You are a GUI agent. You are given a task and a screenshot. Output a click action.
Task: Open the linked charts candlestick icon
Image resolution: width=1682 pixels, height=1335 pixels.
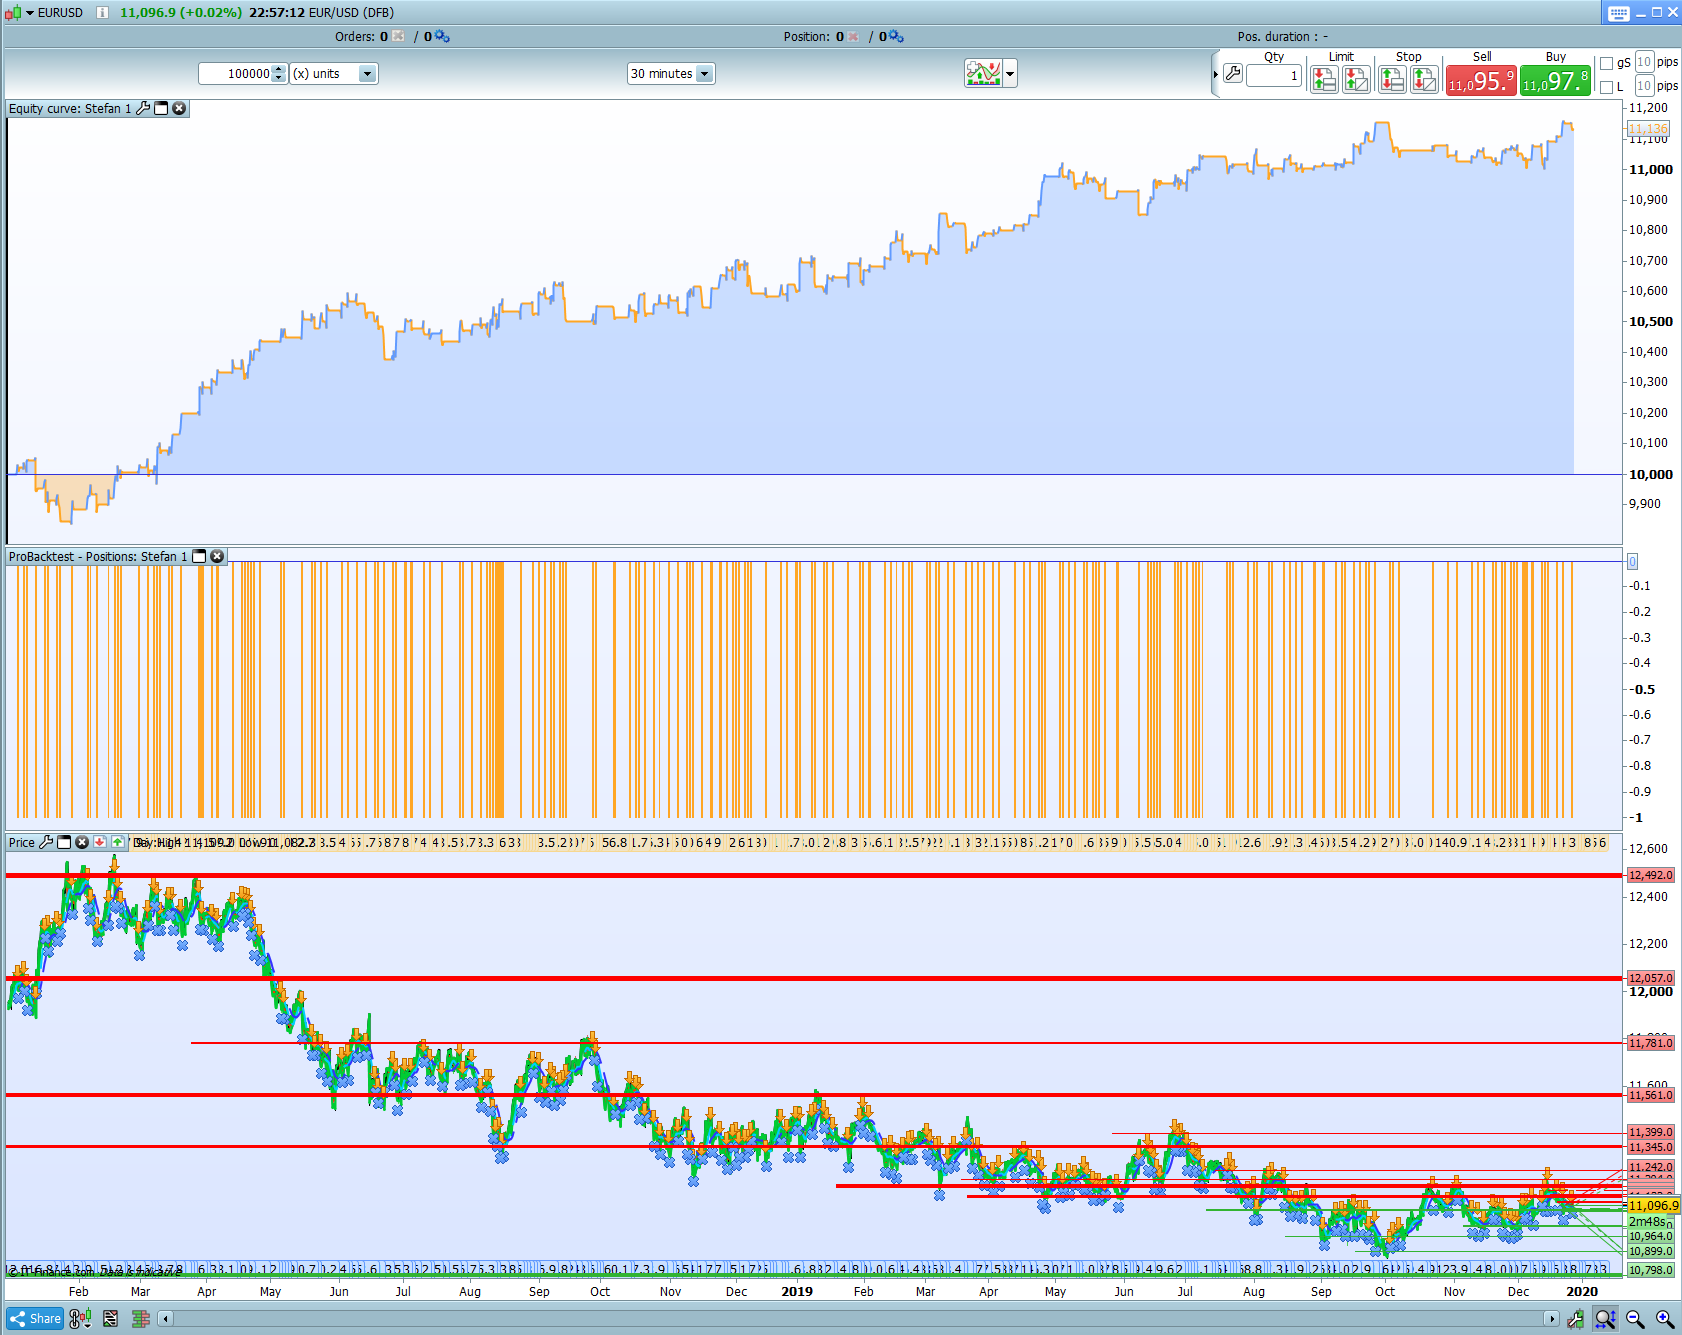(80, 1319)
